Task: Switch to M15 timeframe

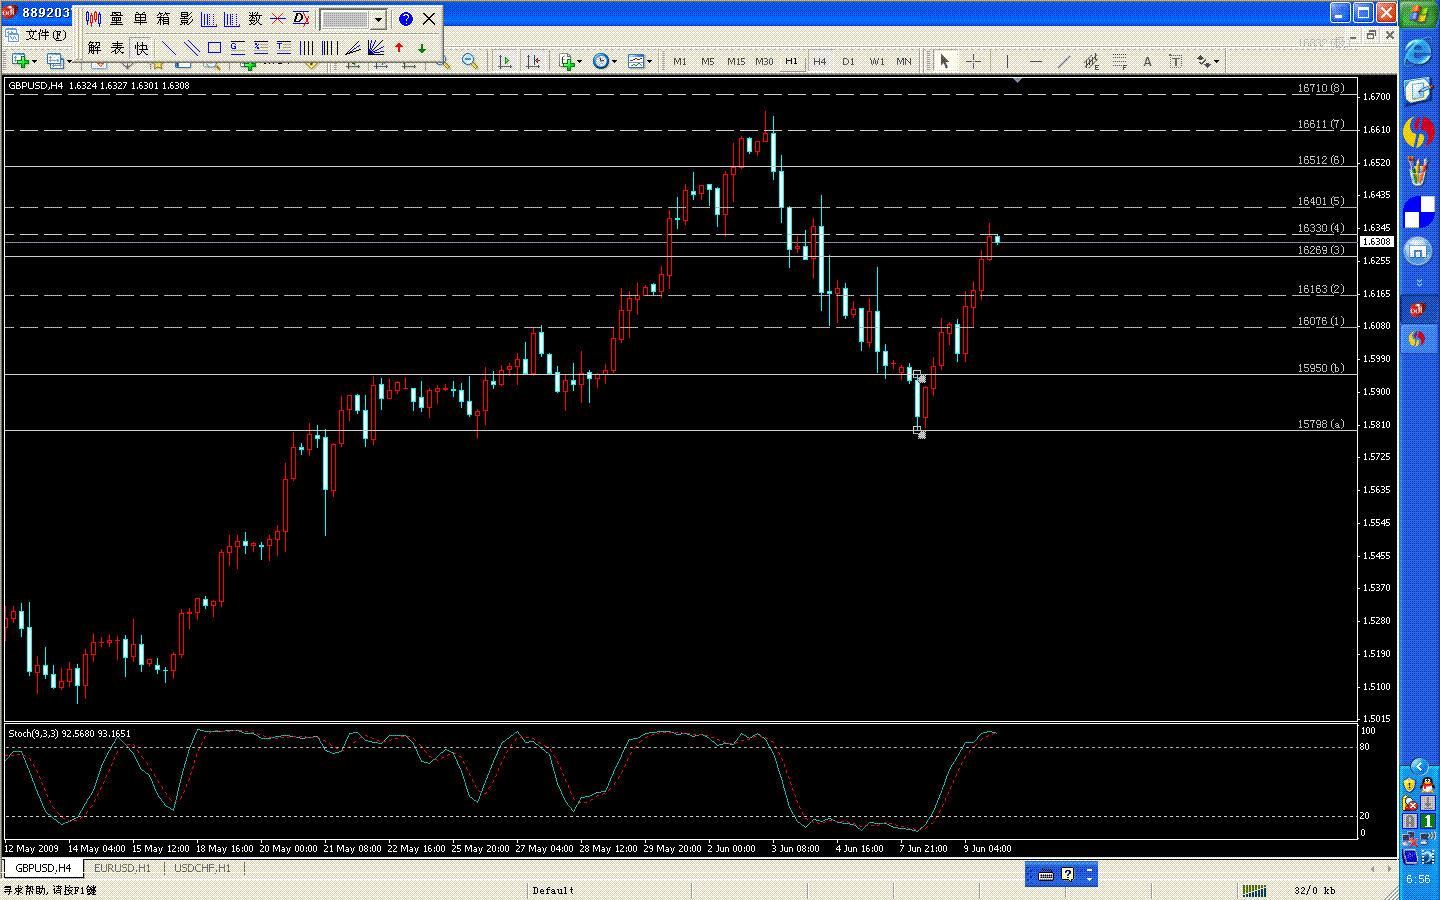Action: pyautogui.click(x=736, y=61)
